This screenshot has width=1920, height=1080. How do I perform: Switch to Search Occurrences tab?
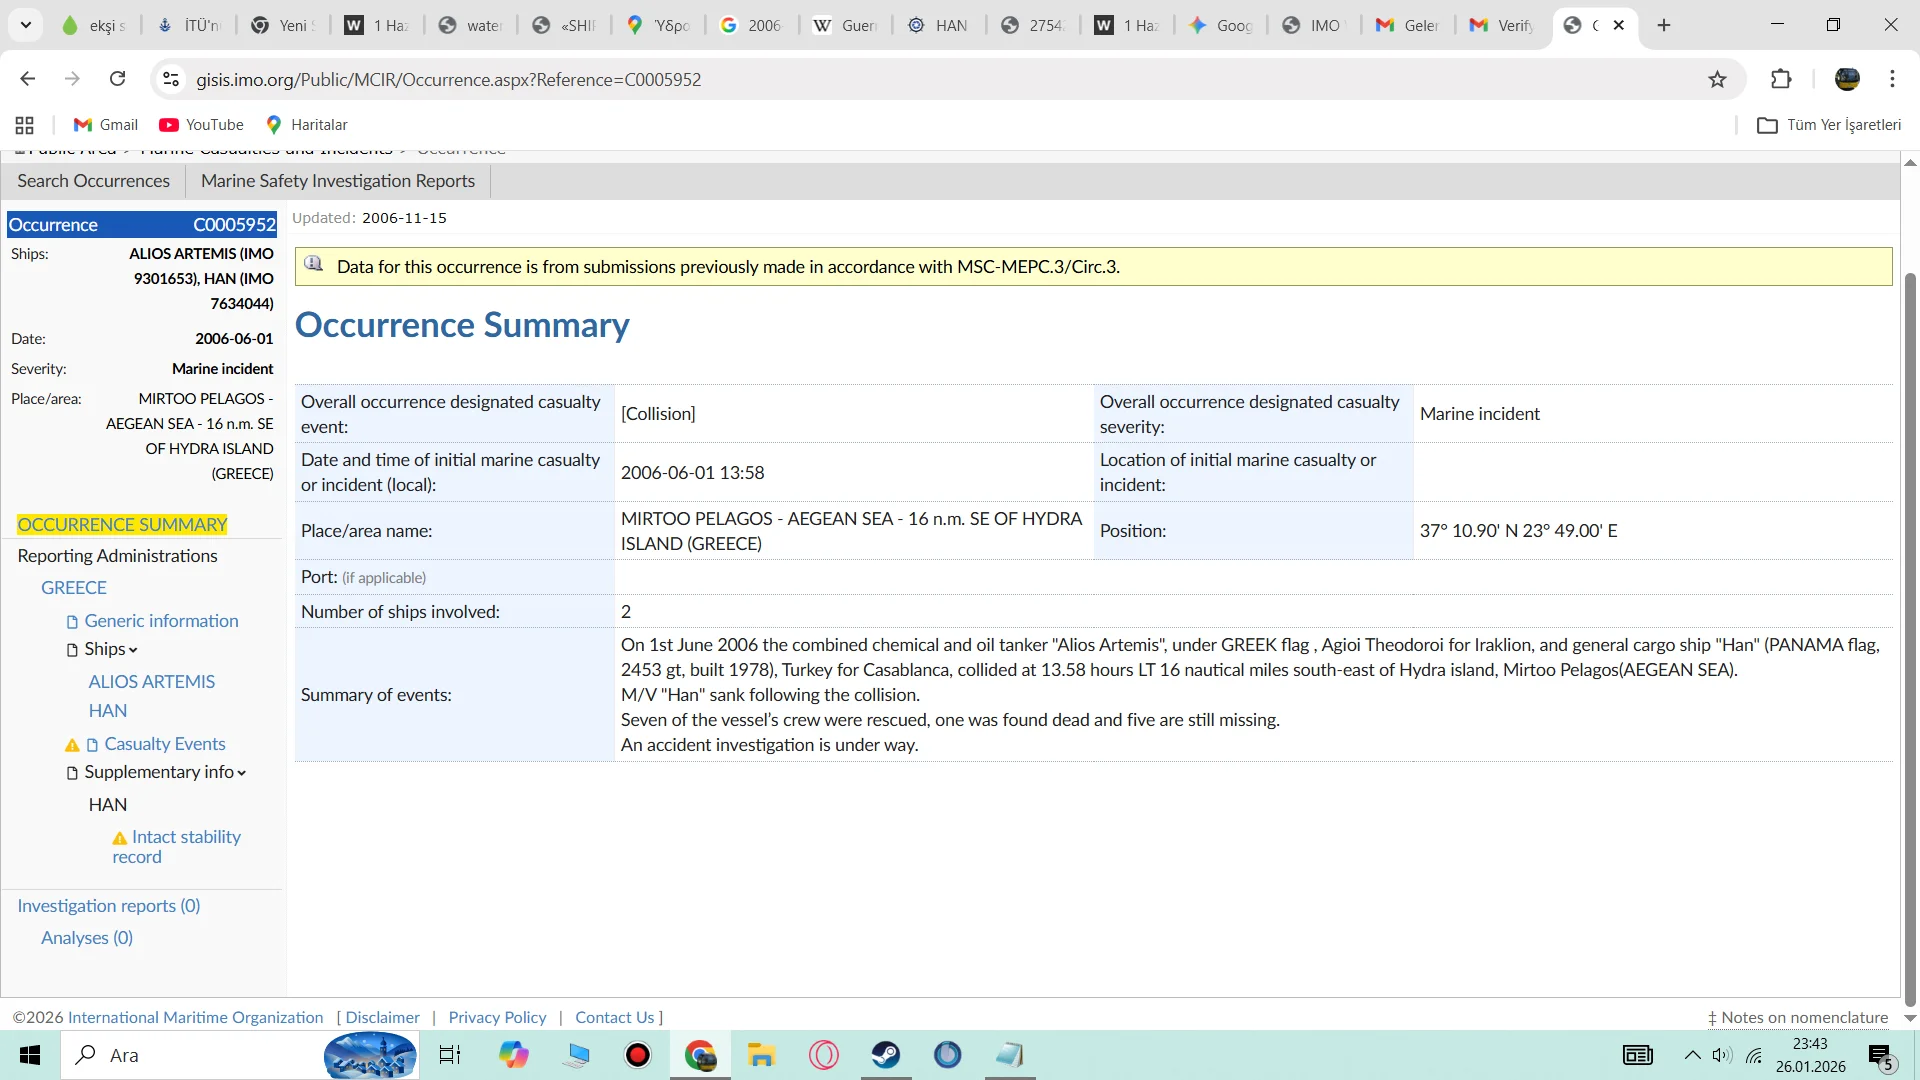point(93,181)
